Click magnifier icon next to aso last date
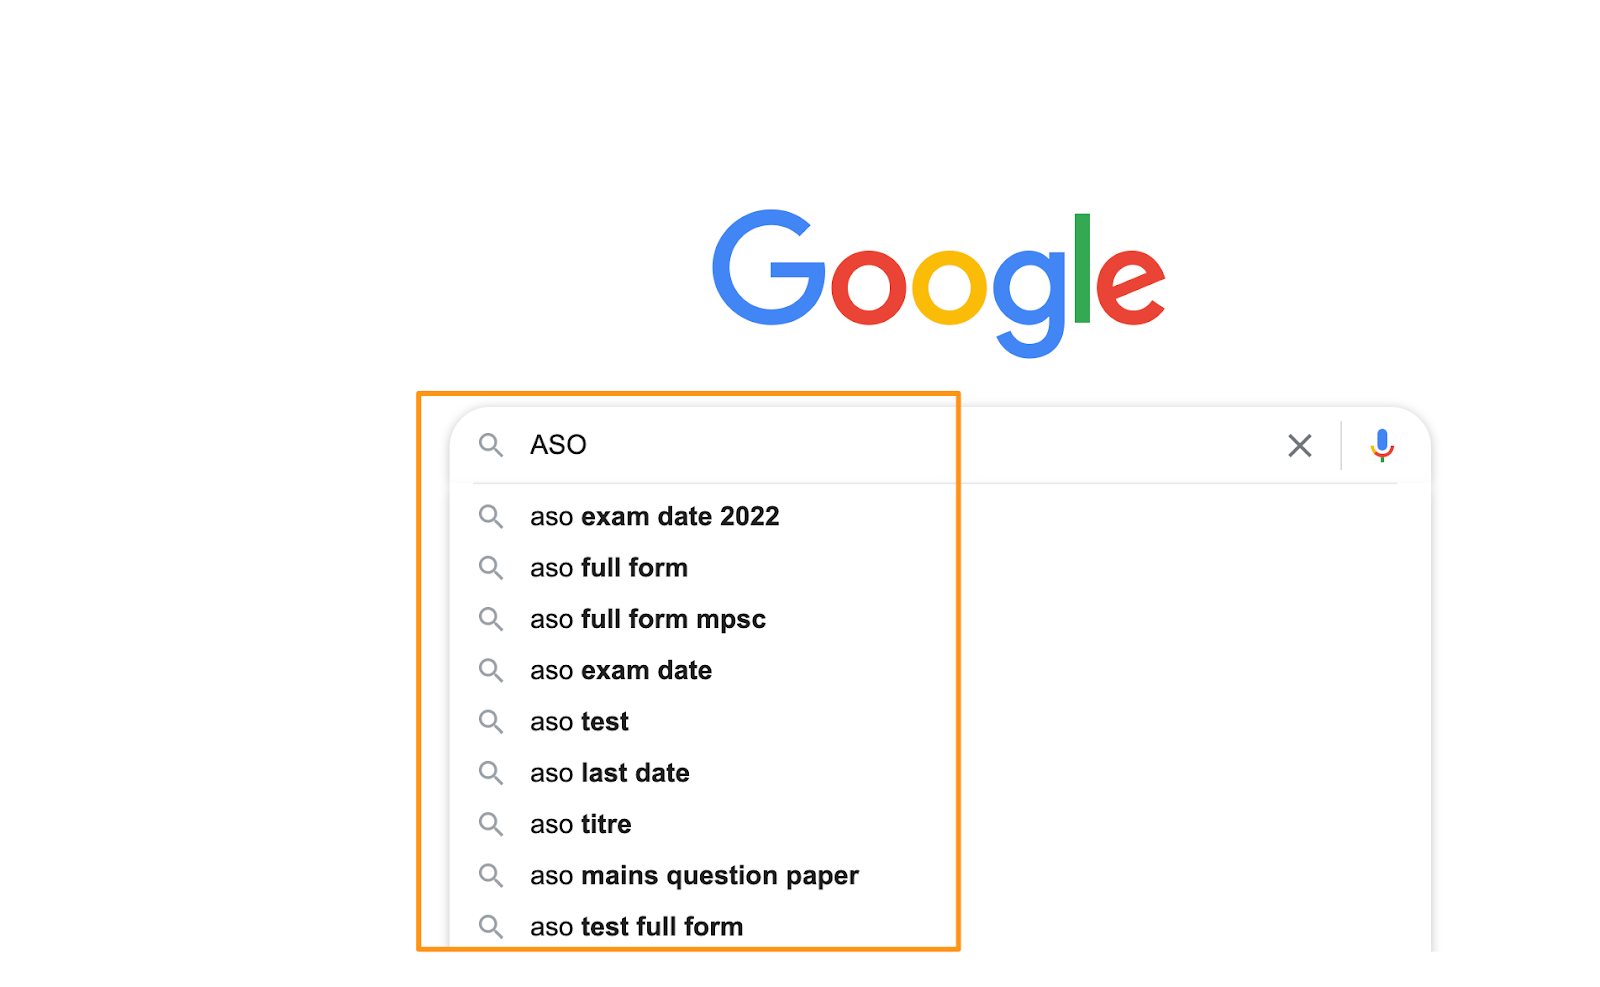 coord(490,773)
